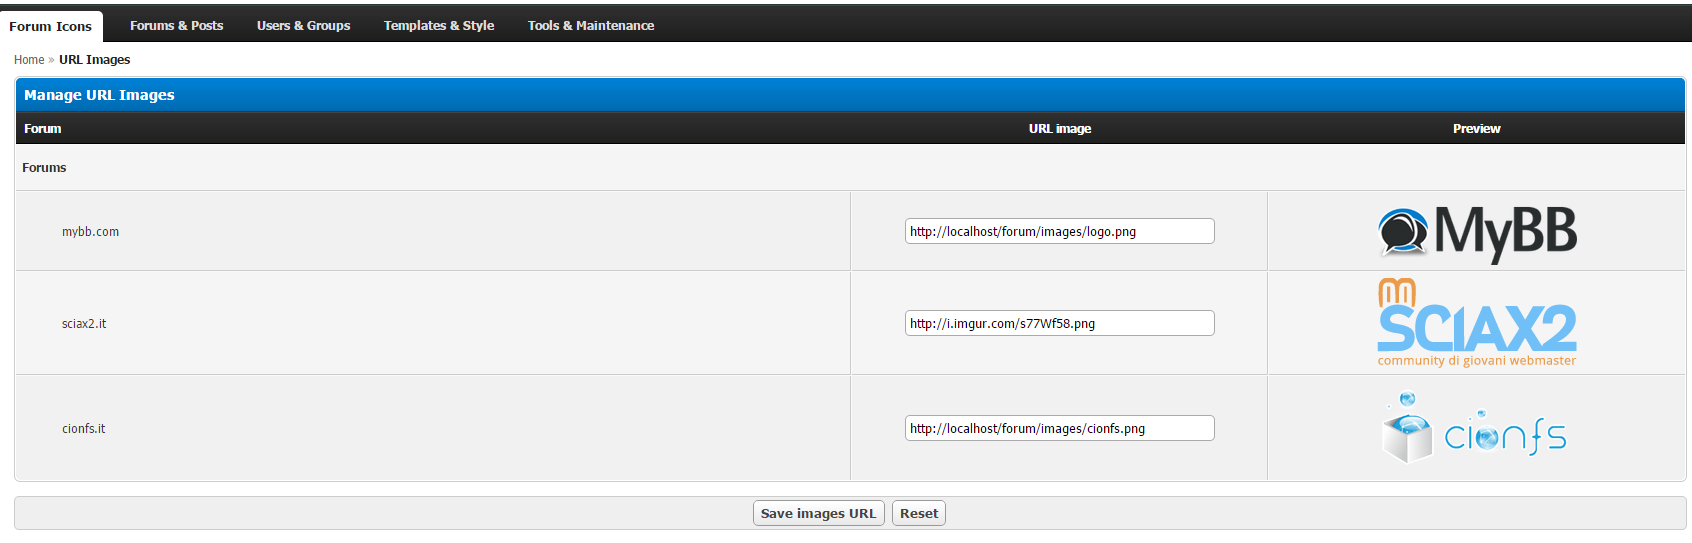Screen dimensions: 1692x543
Task: Focus the mybb.com URL image field
Action: [1059, 231]
